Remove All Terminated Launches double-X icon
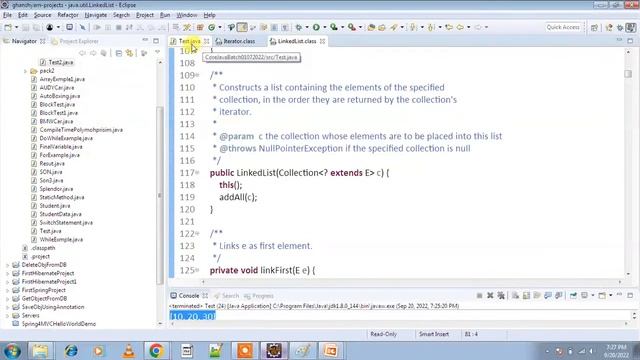The height and width of the screenshot is (360, 640). (501, 296)
